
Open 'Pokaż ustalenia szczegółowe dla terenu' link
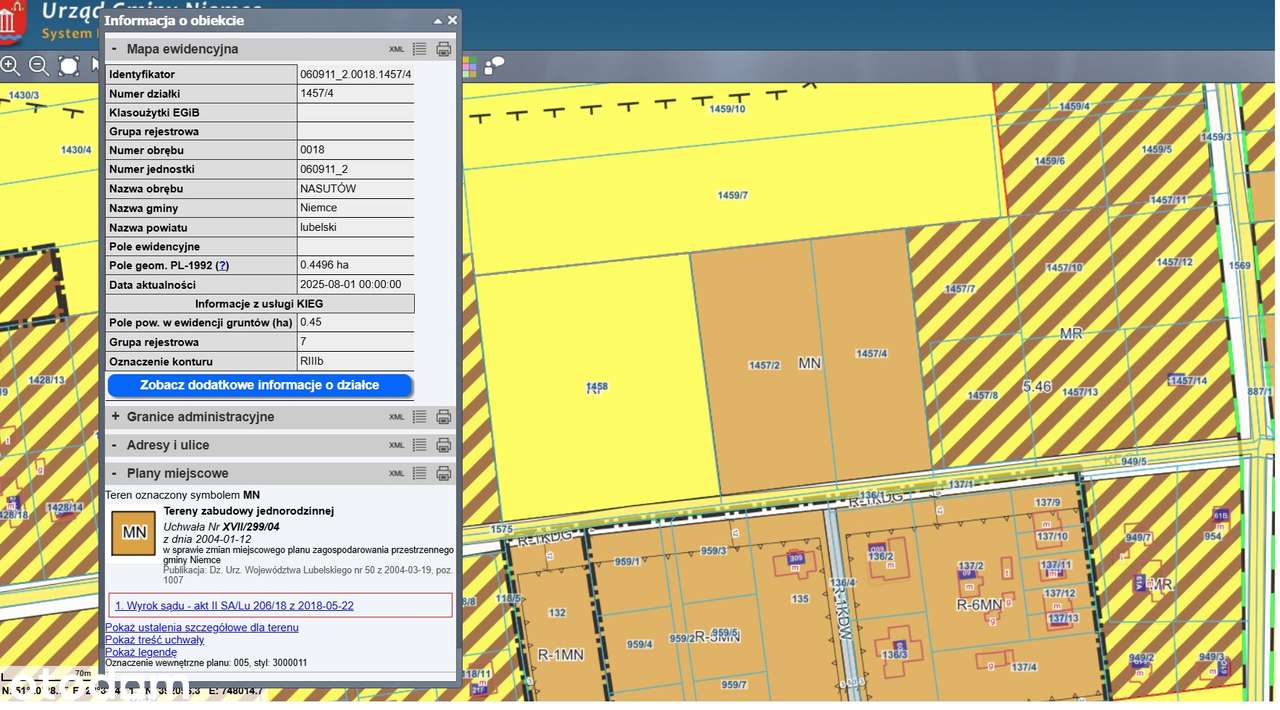[x=202, y=628]
